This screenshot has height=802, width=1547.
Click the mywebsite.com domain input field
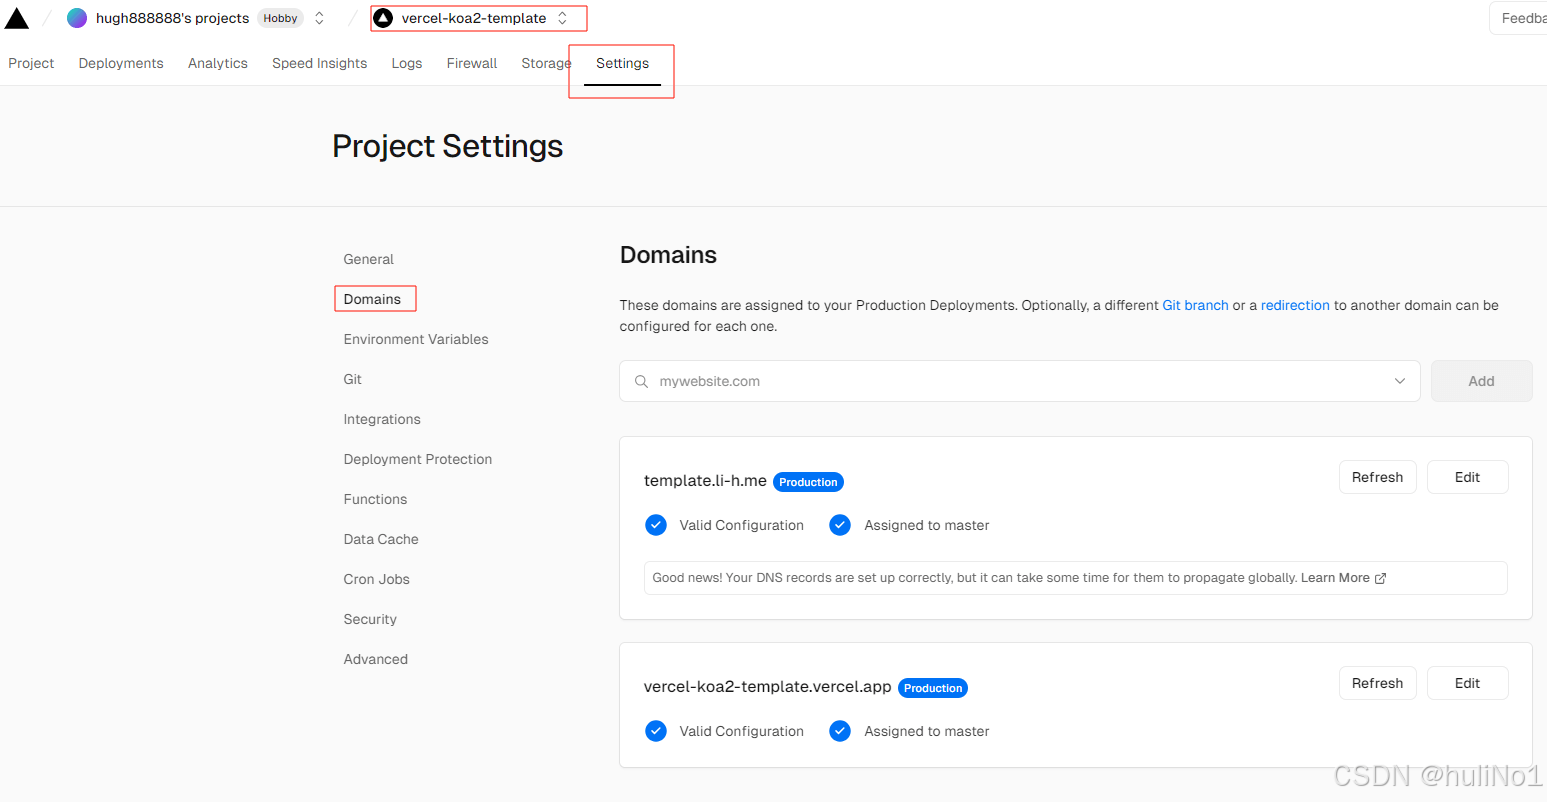tap(1020, 381)
